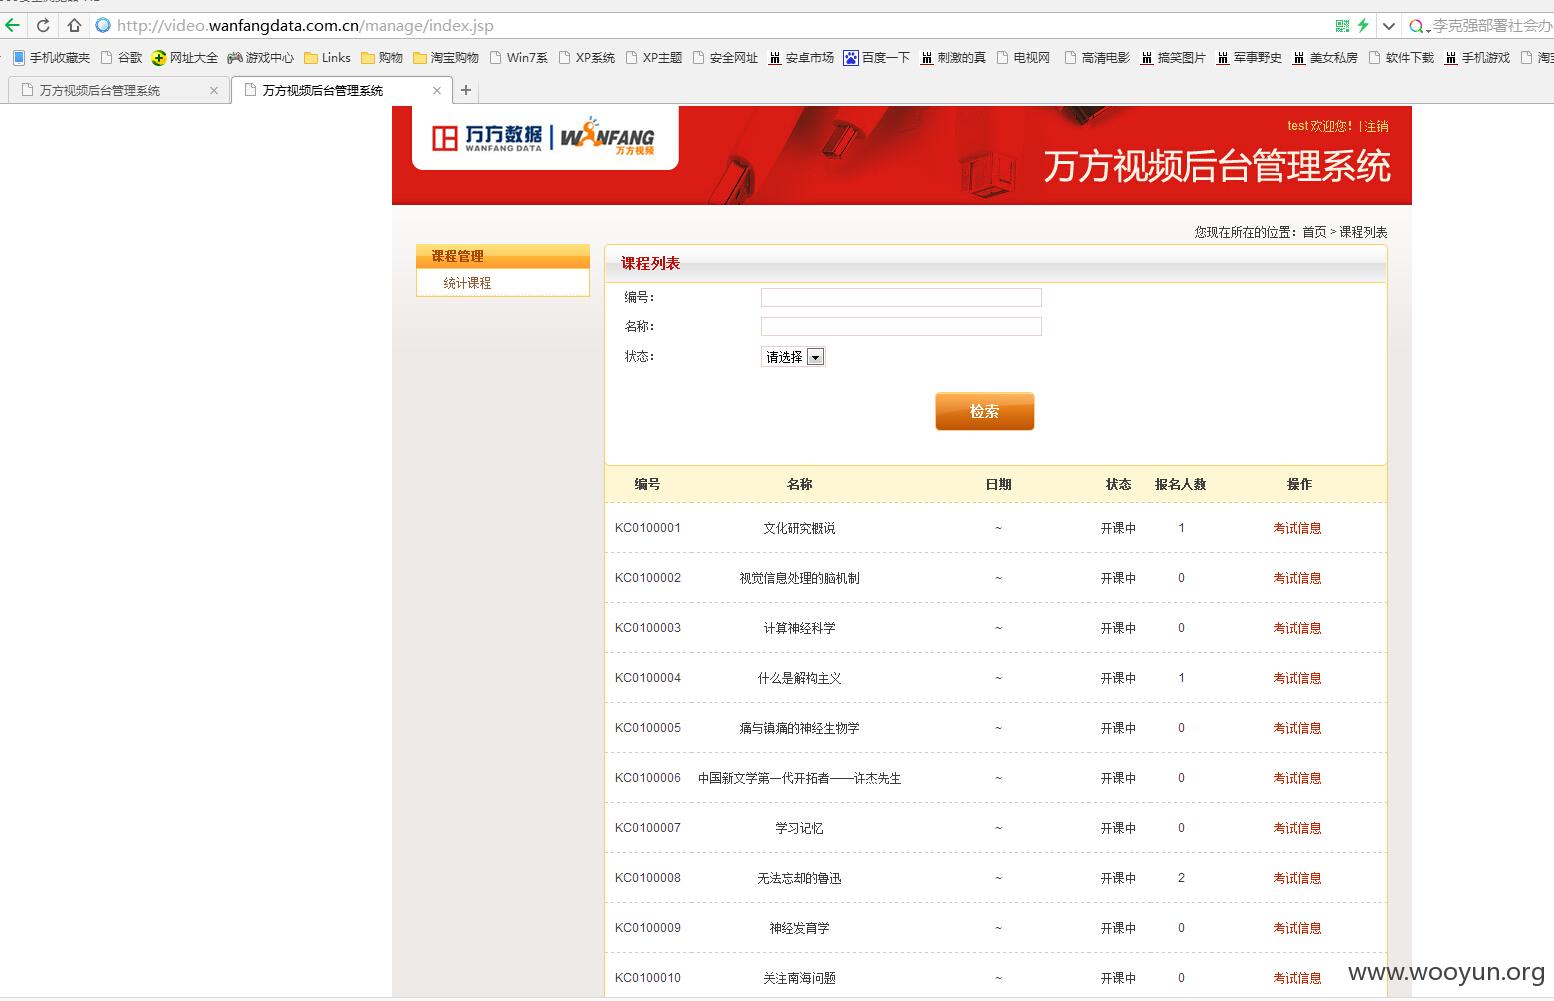Open the Links bookmark folder
The height and width of the screenshot is (1001, 1554).
(327, 58)
